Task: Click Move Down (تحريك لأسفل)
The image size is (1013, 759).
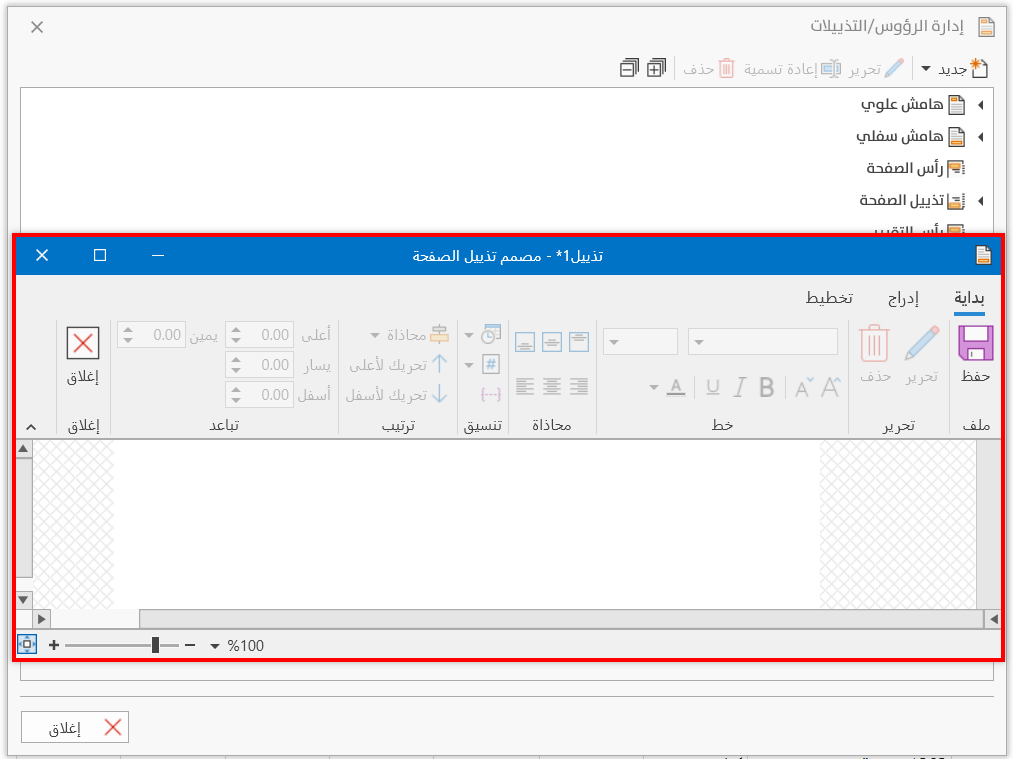Action: tap(396, 395)
